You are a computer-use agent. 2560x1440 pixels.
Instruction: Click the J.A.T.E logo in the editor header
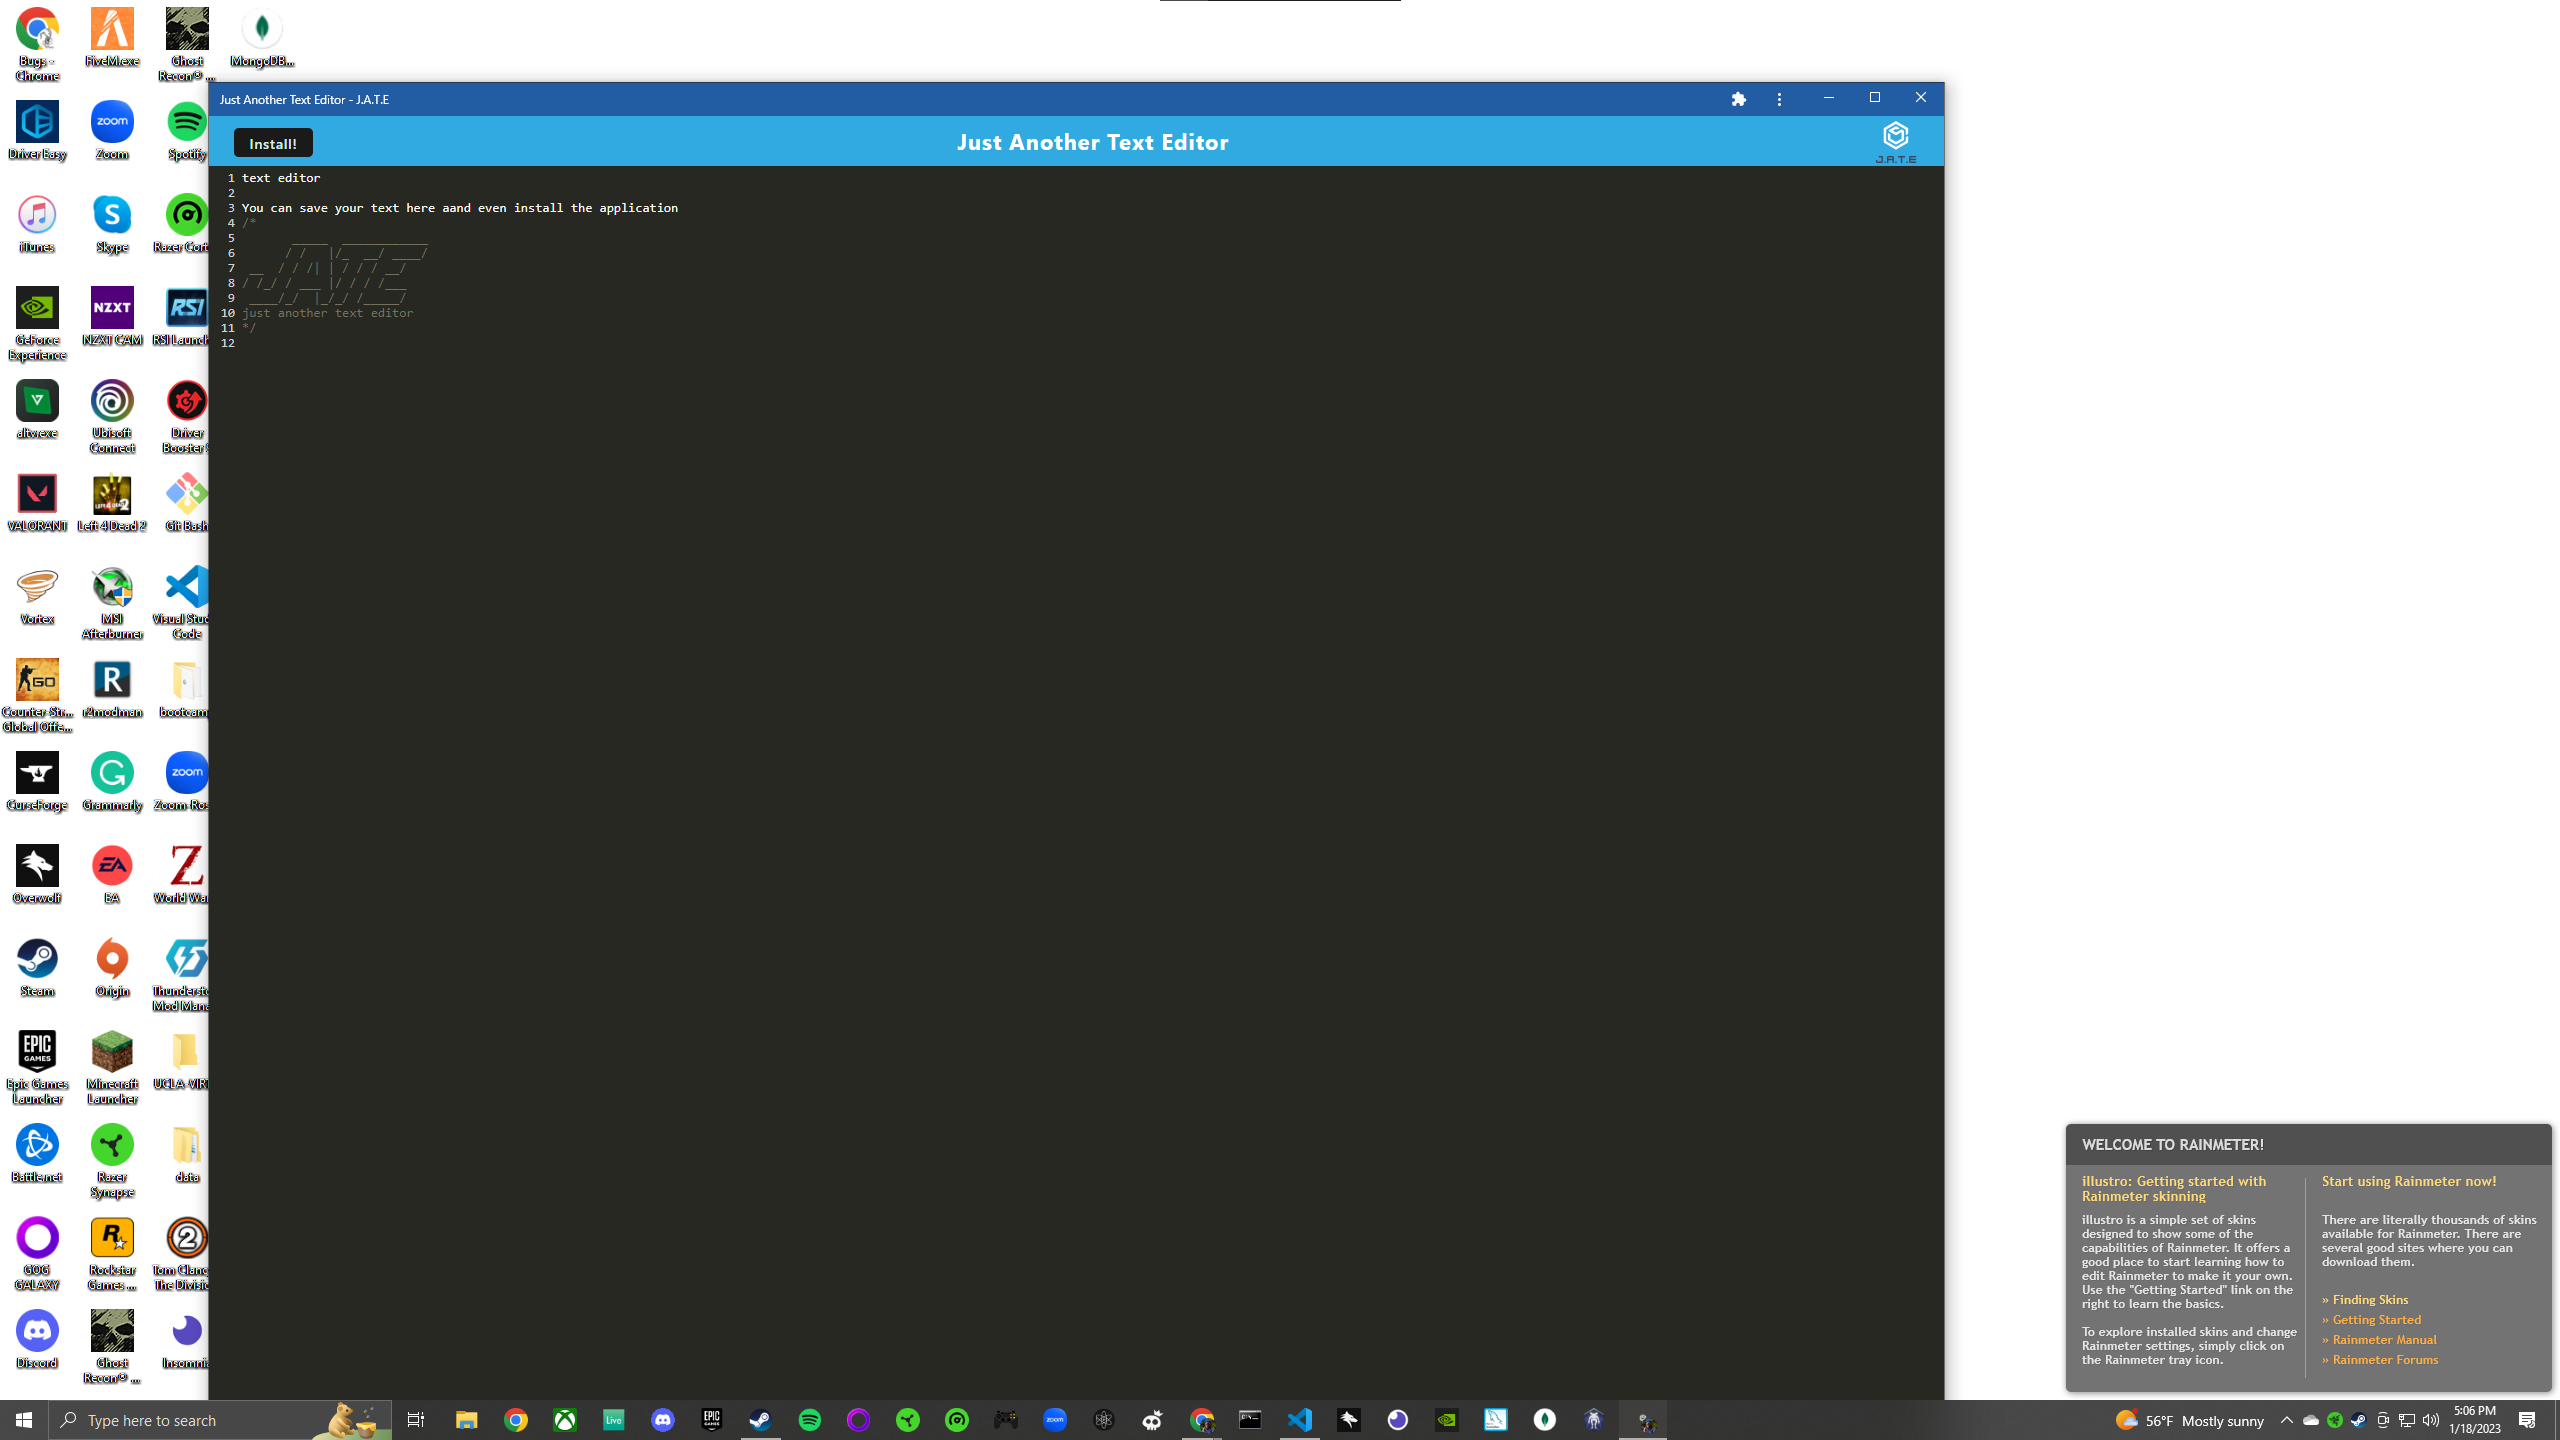[1895, 137]
